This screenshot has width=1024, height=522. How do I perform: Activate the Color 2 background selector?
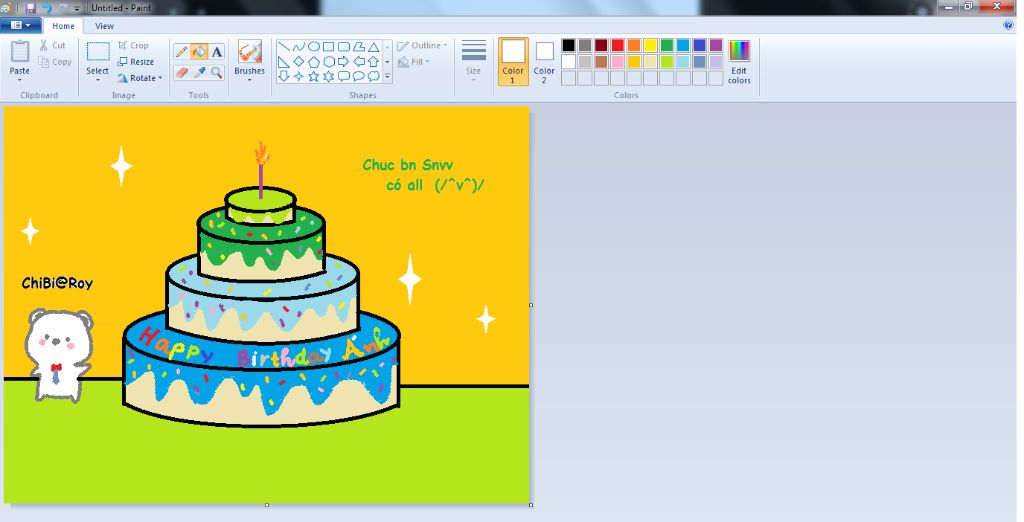(544, 61)
